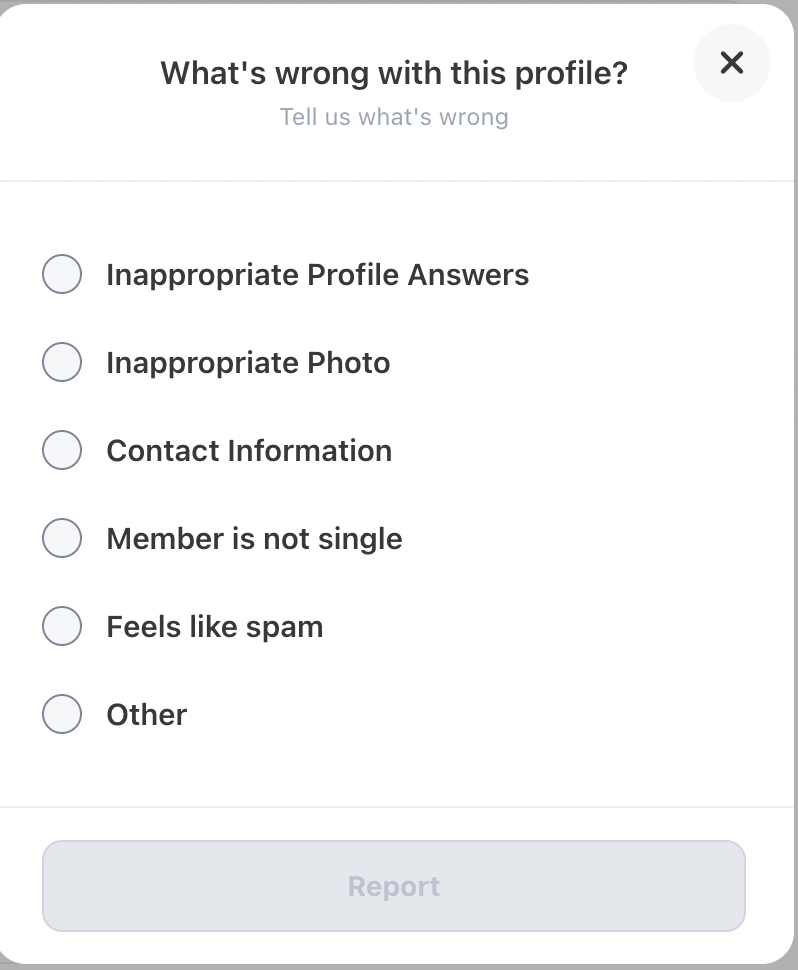Select the Feels like spam radio button

62,625
